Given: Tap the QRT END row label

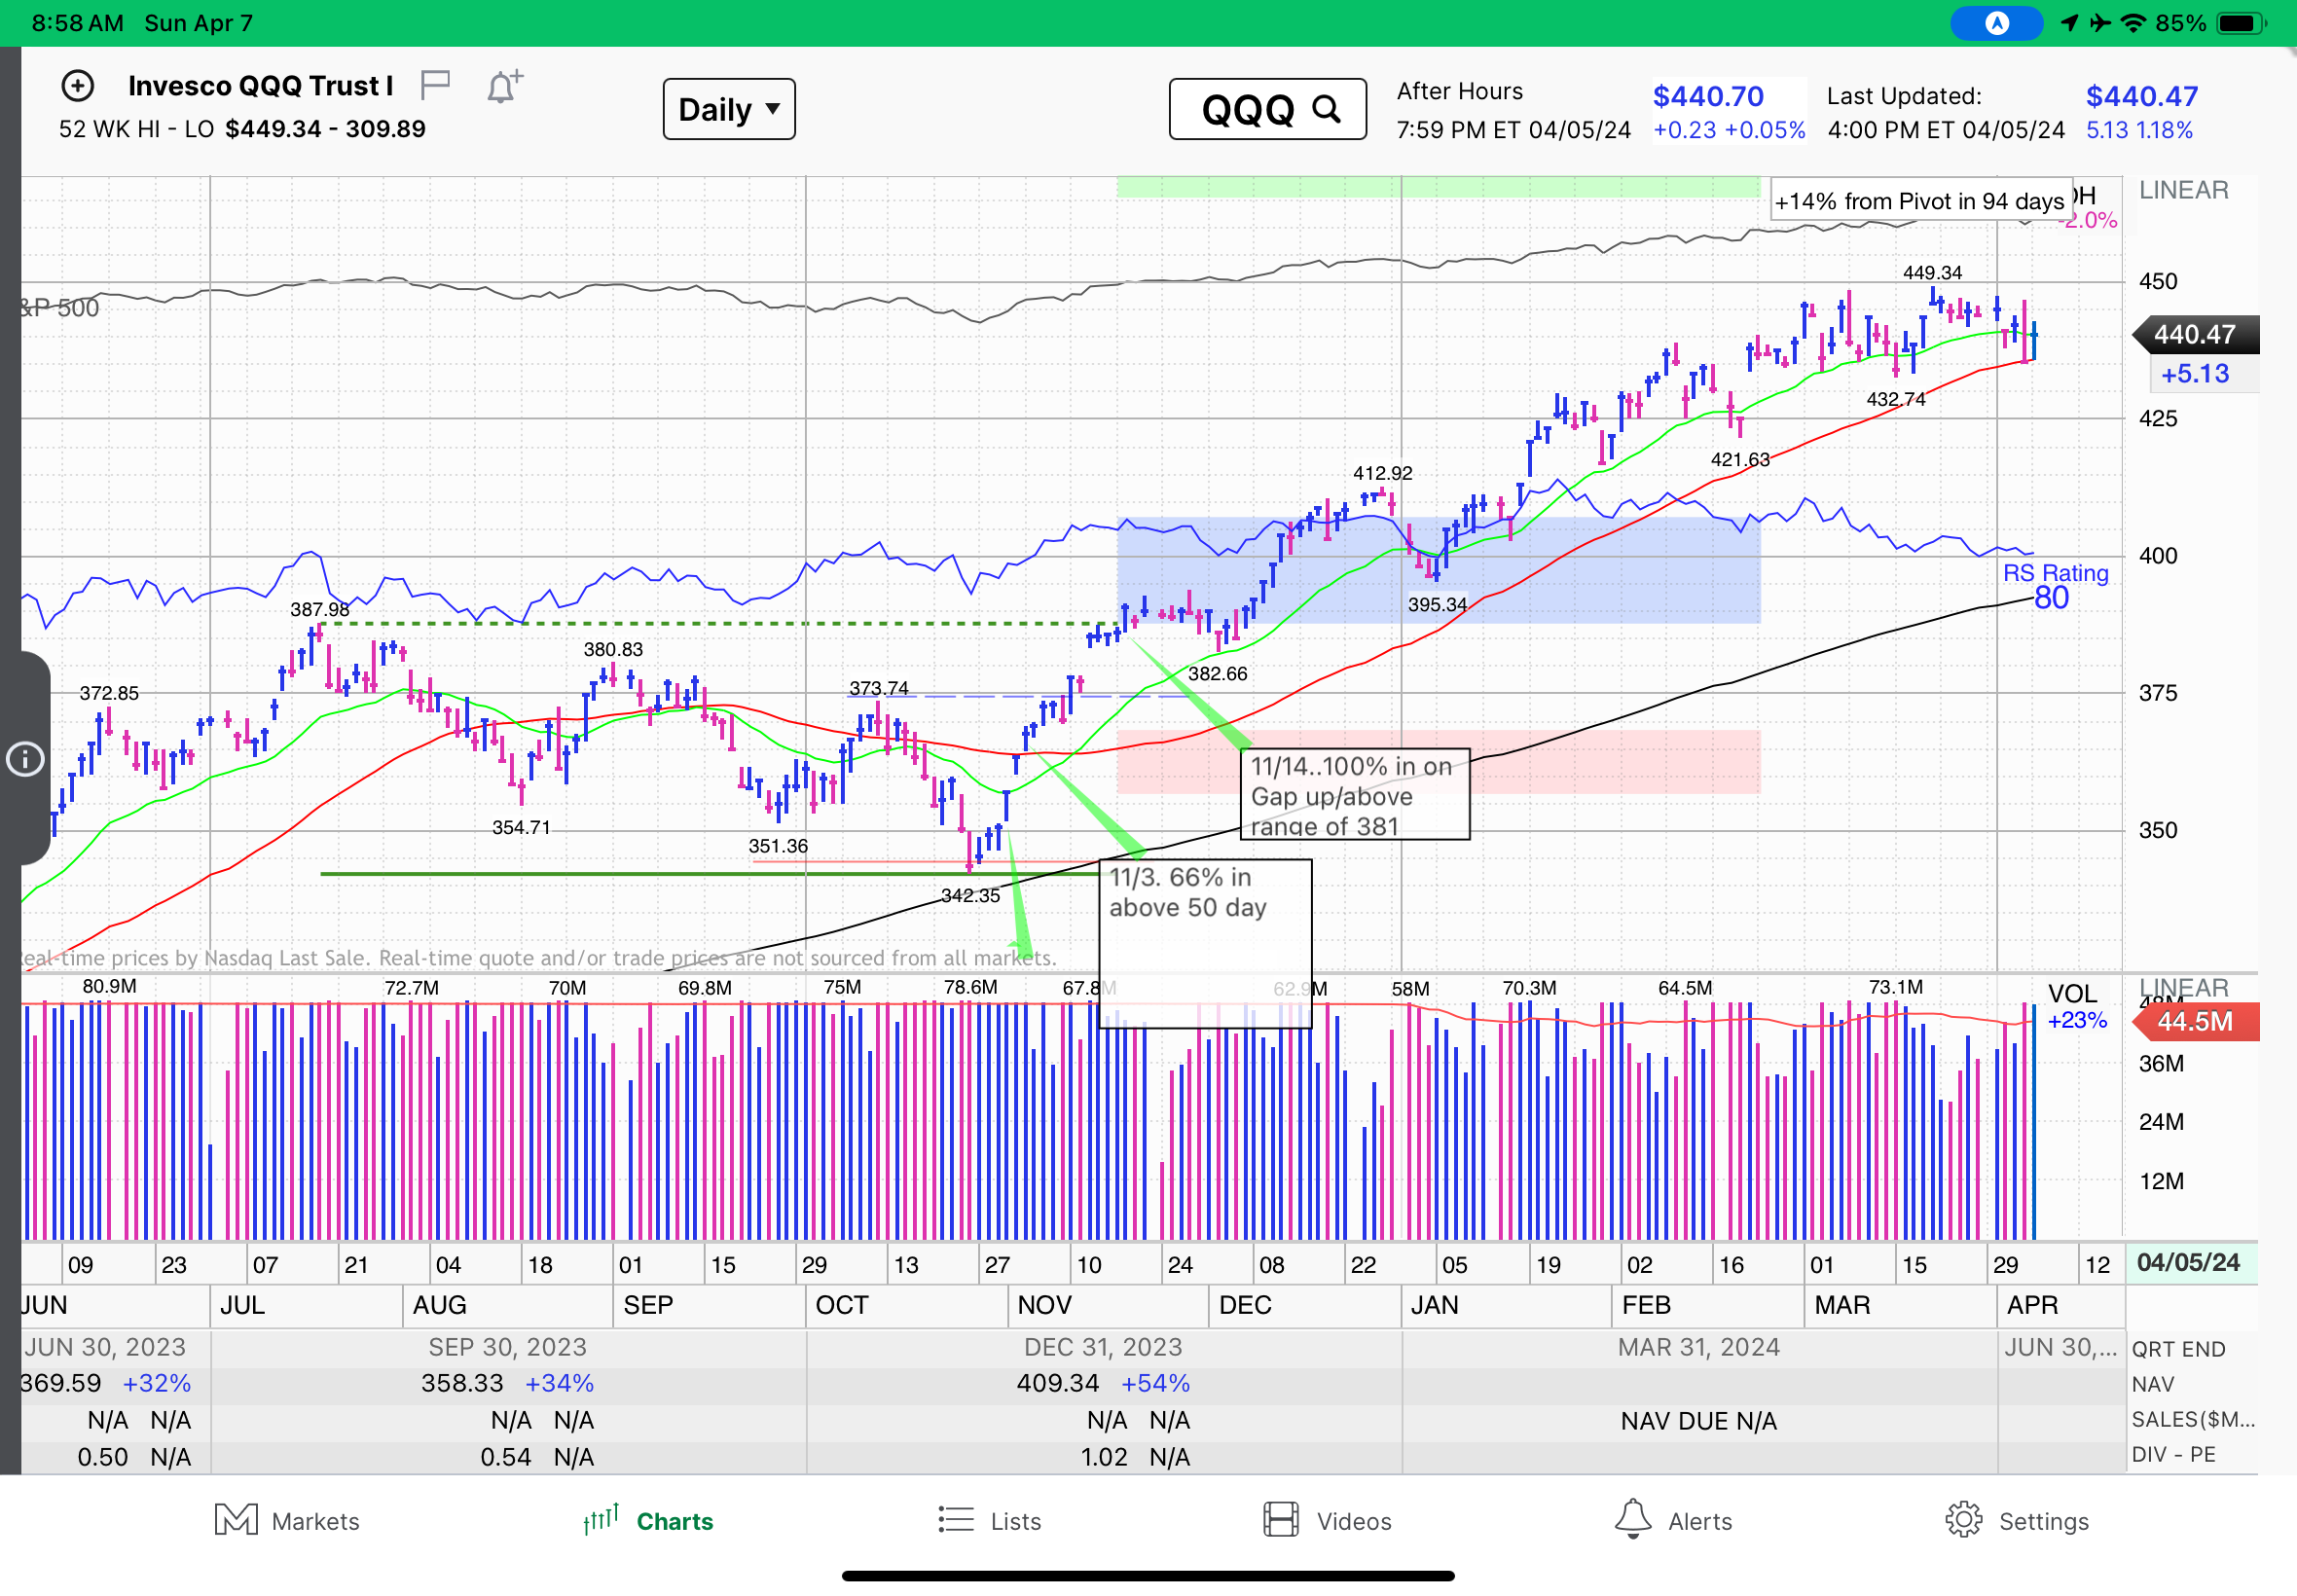Looking at the screenshot, I should pyautogui.click(x=2178, y=1349).
